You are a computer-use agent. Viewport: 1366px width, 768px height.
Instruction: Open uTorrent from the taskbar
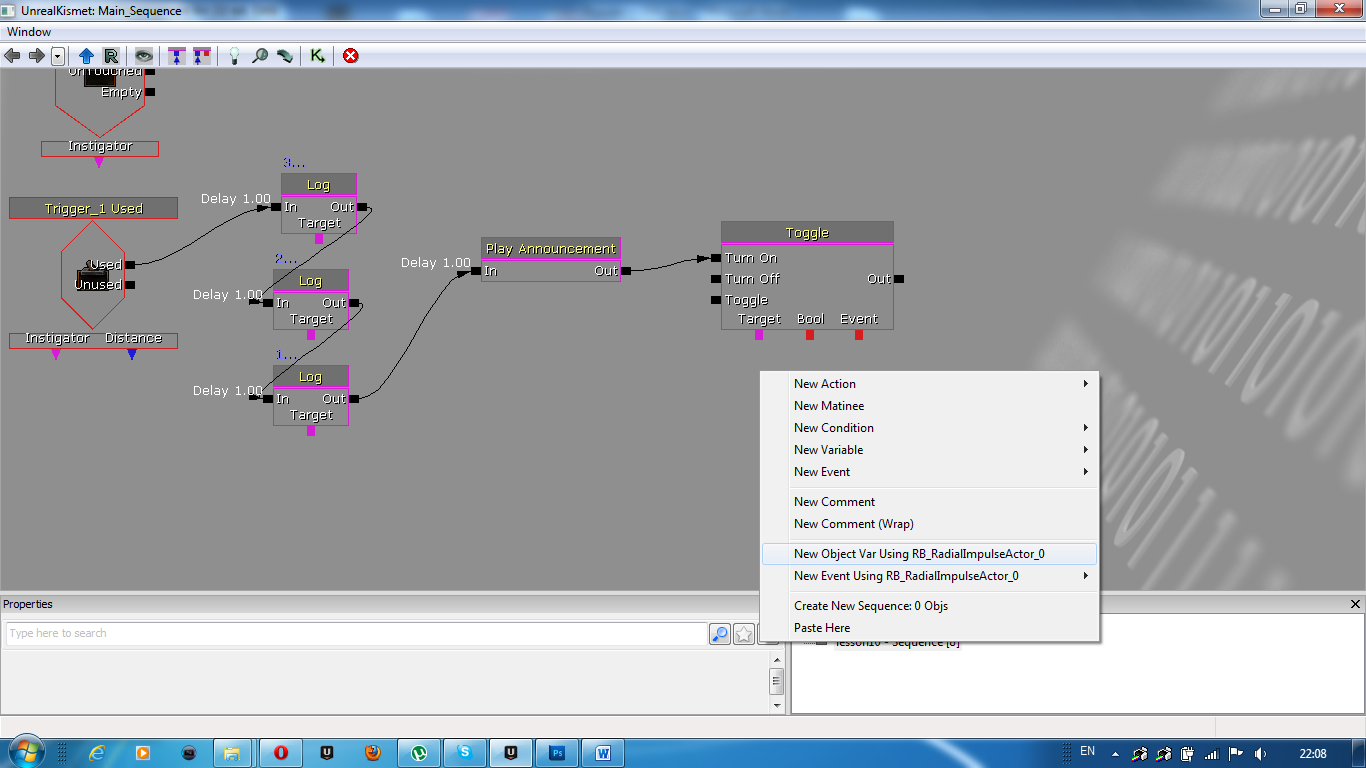[x=419, y=752]
